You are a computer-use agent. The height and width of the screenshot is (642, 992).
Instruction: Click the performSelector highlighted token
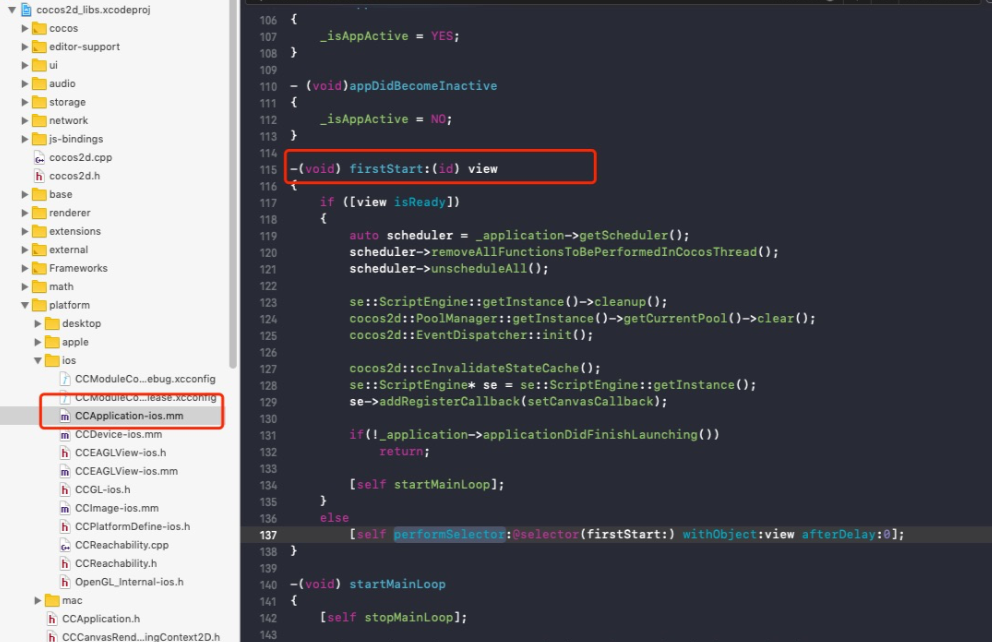click(x=449, y=534)
